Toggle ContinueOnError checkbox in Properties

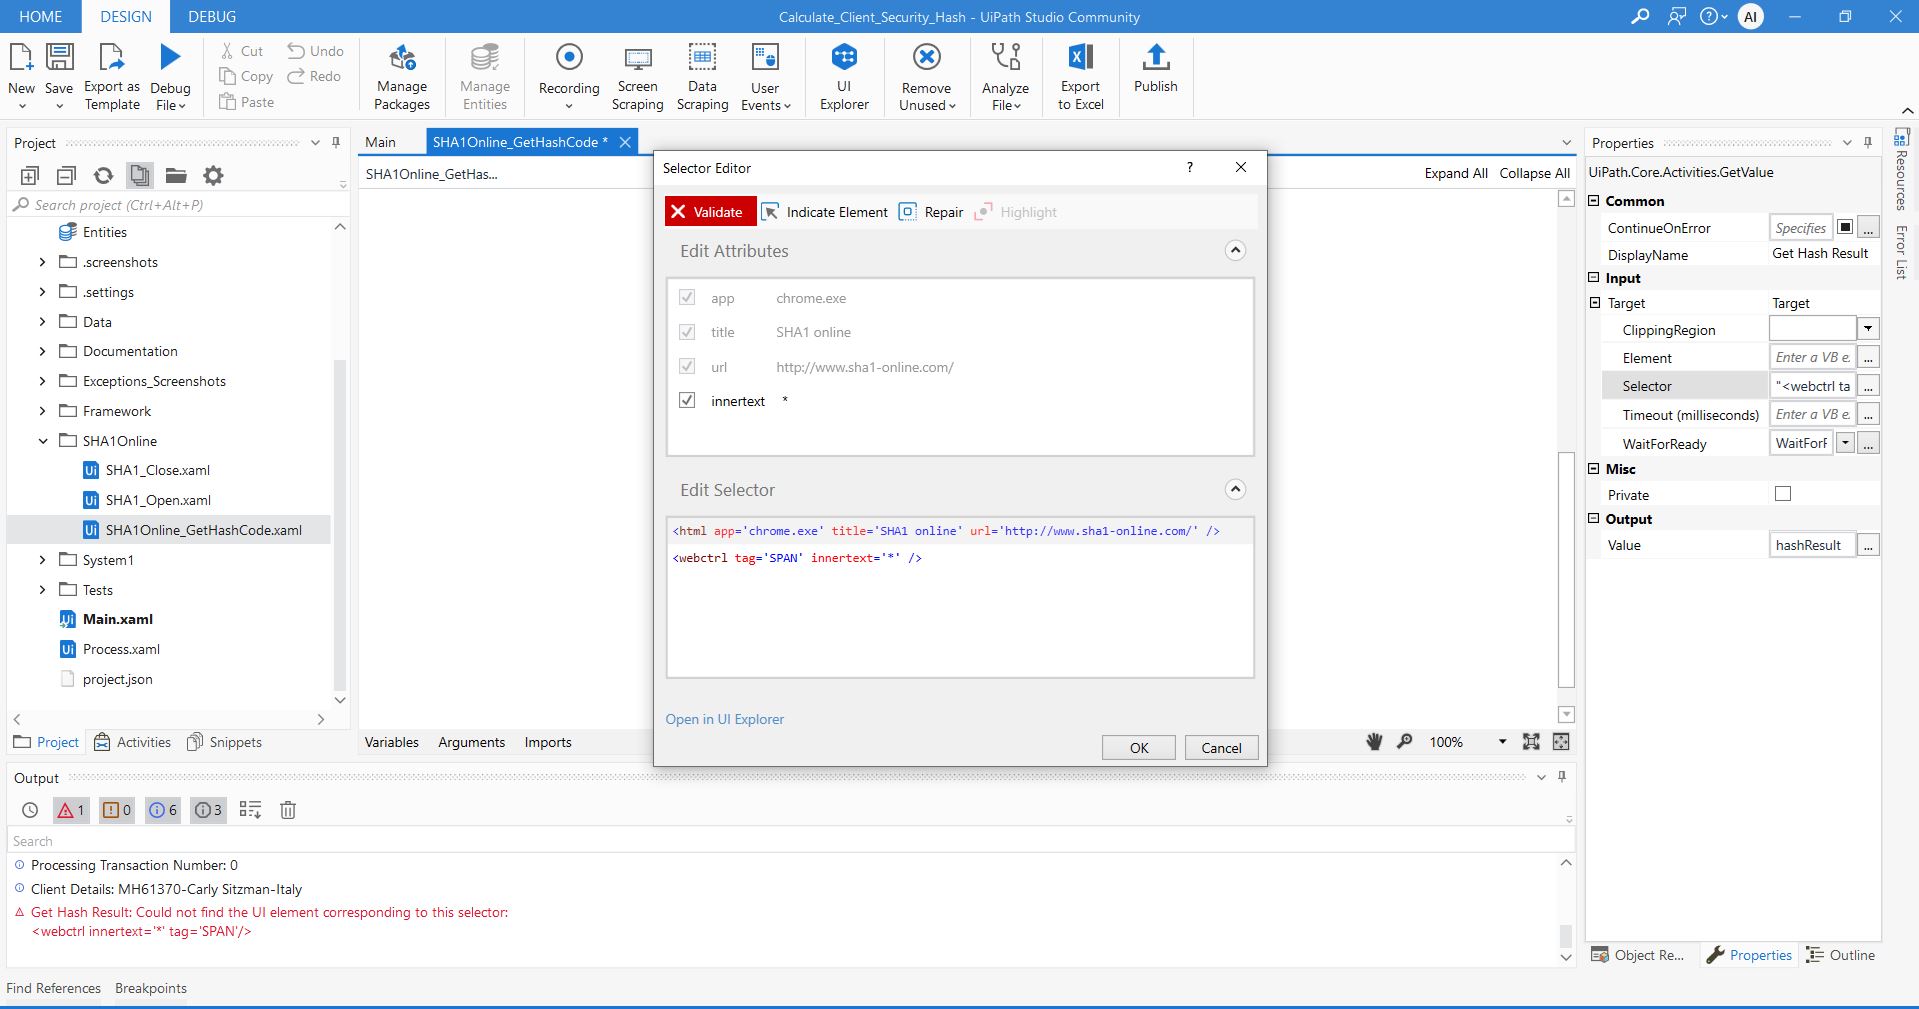[x=1845, y=227]
